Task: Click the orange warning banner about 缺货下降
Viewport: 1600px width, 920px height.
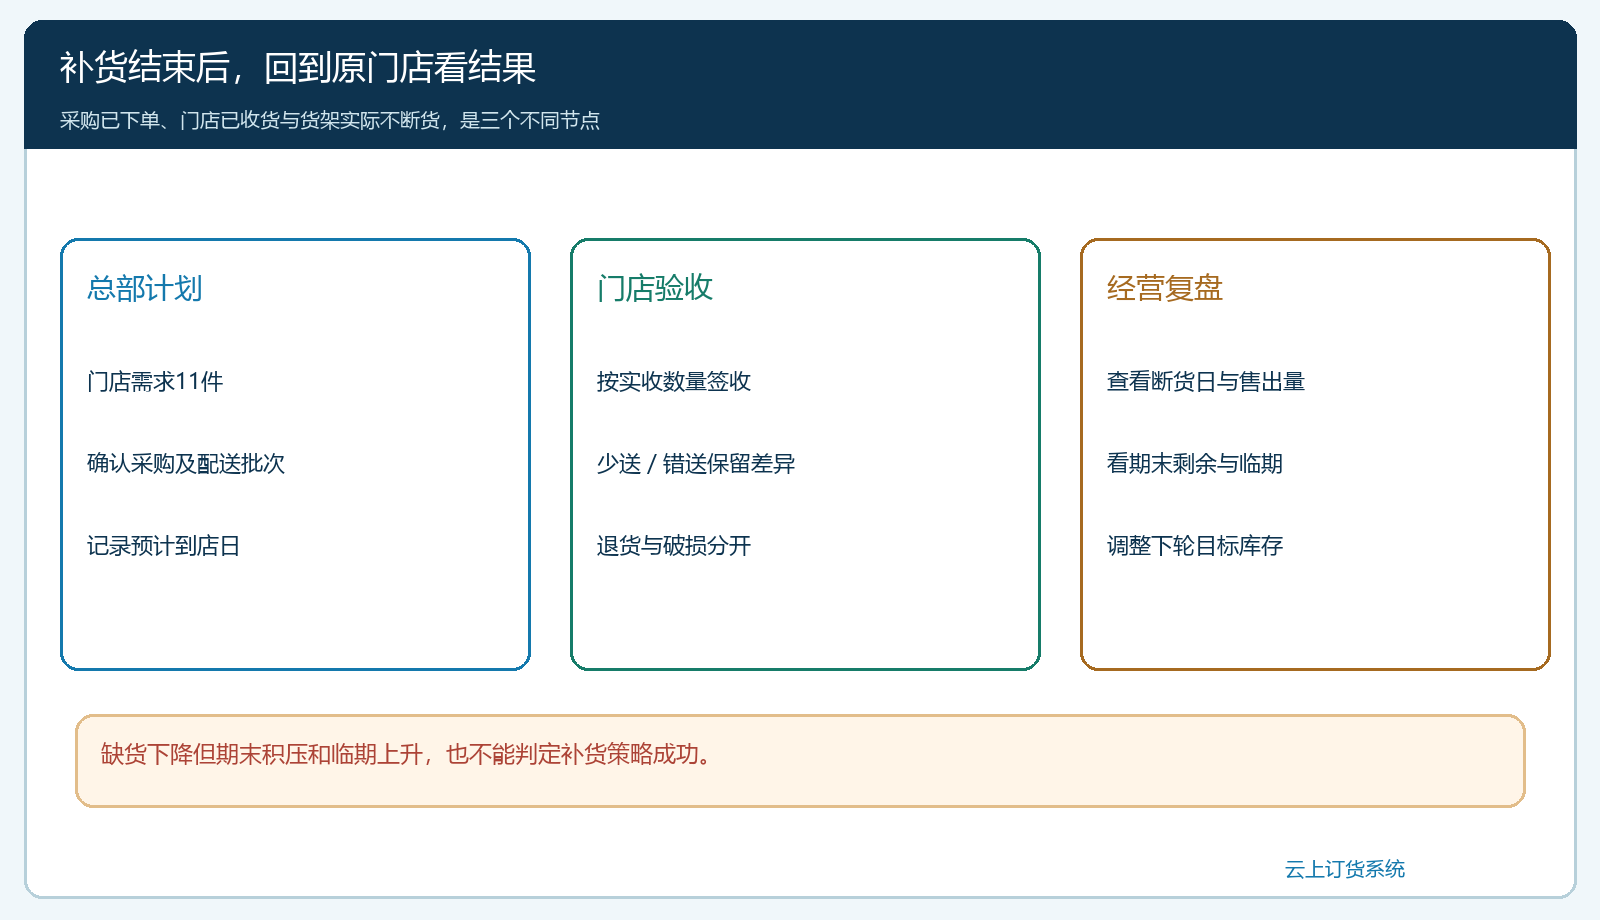Action: (800, 761)
